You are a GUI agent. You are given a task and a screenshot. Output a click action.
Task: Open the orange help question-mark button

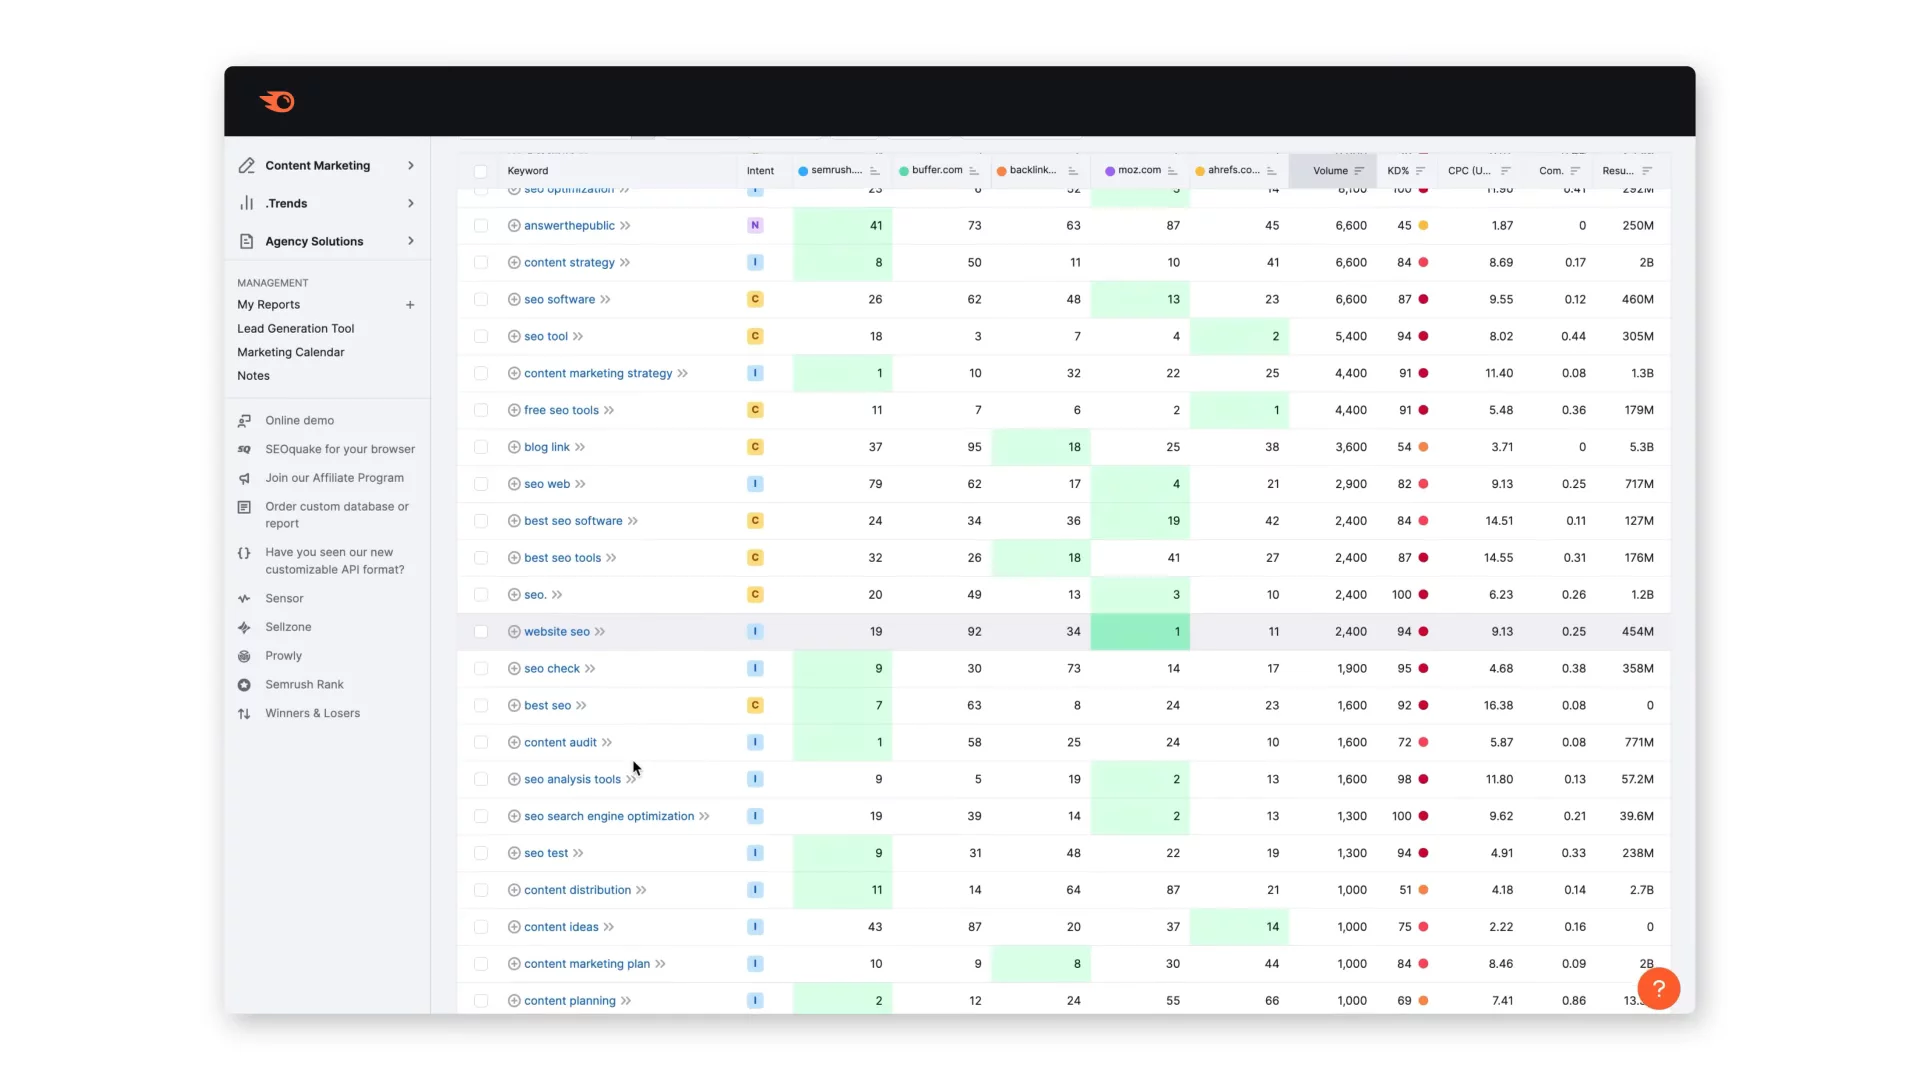click(x=1658, y=989)
